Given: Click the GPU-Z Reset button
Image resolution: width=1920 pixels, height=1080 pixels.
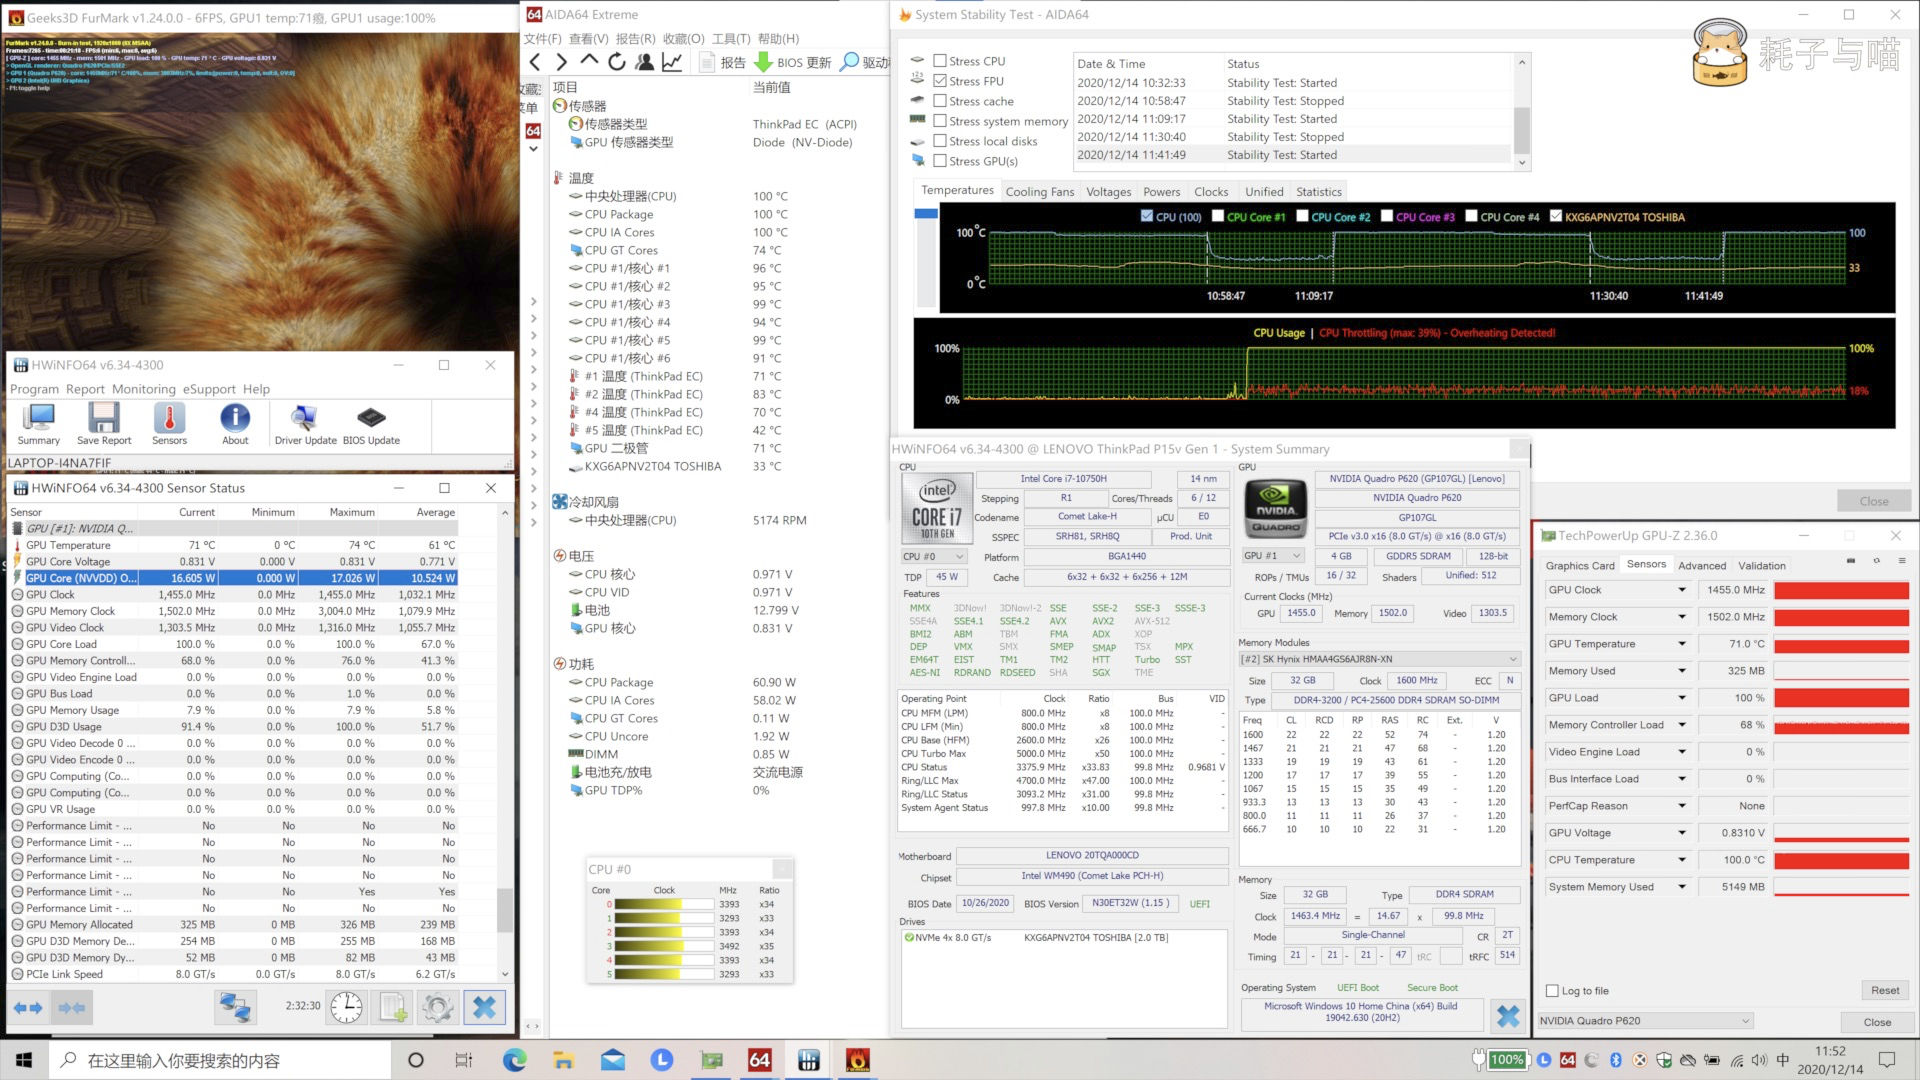Looking at the screenshot, I should point(1884,991).
